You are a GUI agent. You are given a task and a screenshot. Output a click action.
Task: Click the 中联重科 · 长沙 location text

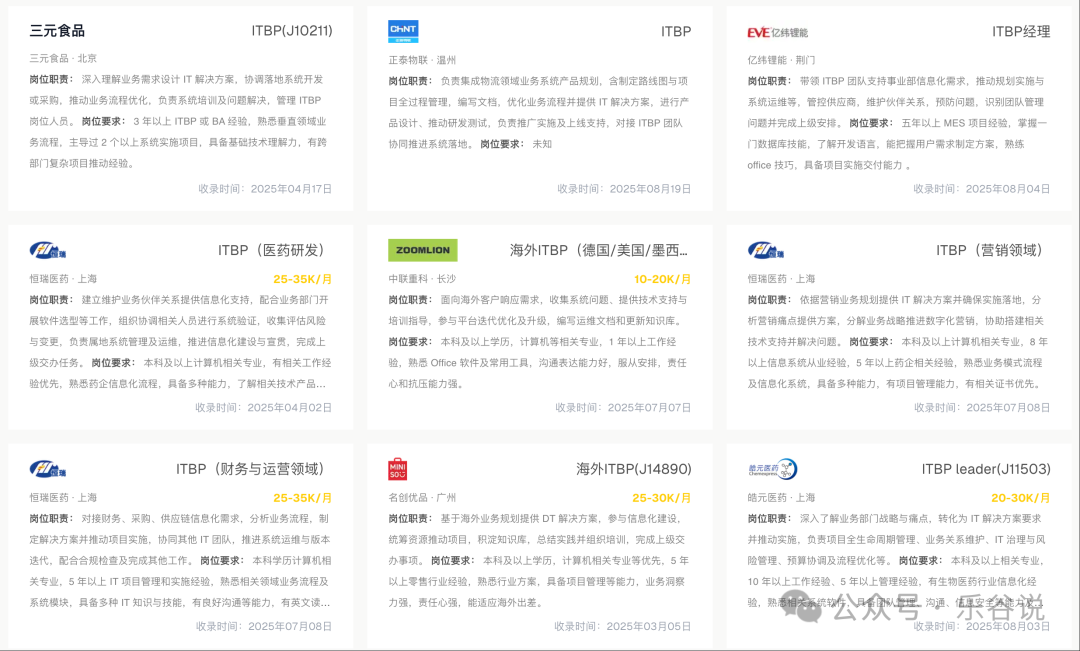click(422, 279)
